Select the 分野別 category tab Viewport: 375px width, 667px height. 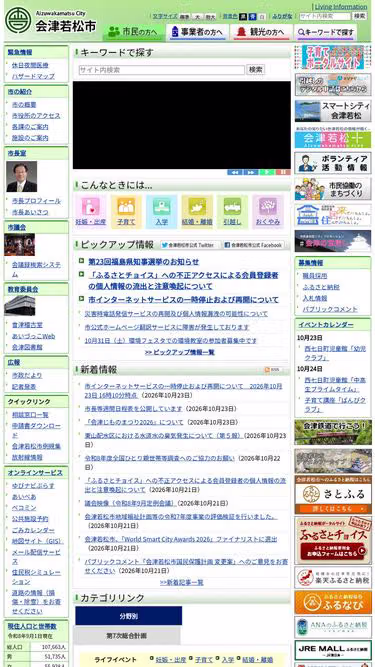(128, 616)
